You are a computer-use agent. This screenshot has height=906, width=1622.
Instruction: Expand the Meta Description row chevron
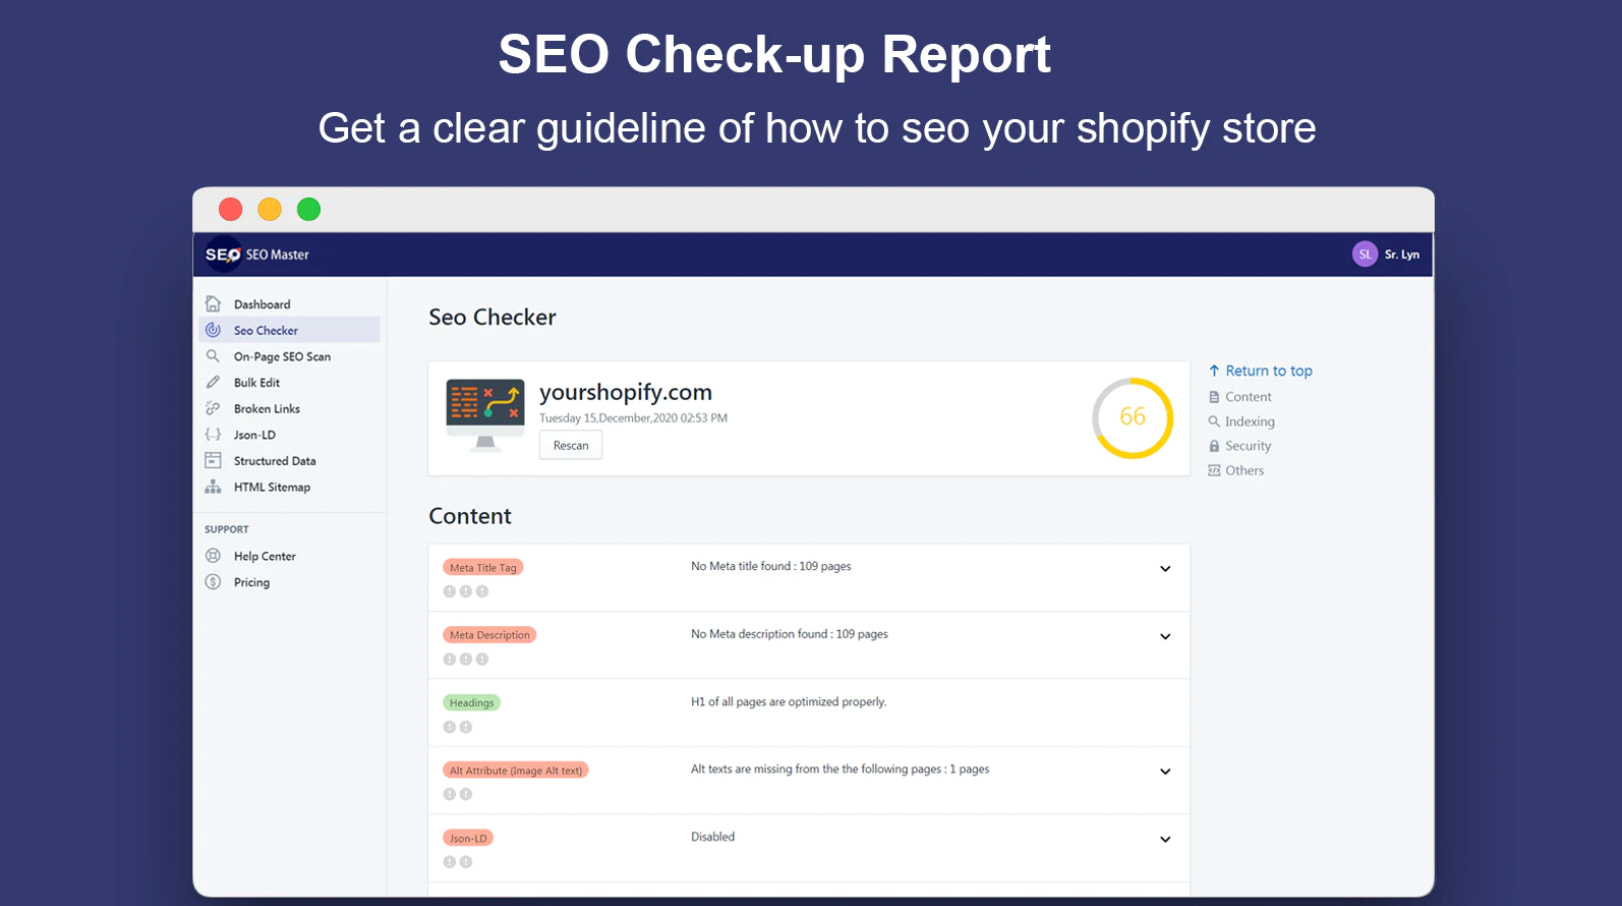[x=1165, y=637]
